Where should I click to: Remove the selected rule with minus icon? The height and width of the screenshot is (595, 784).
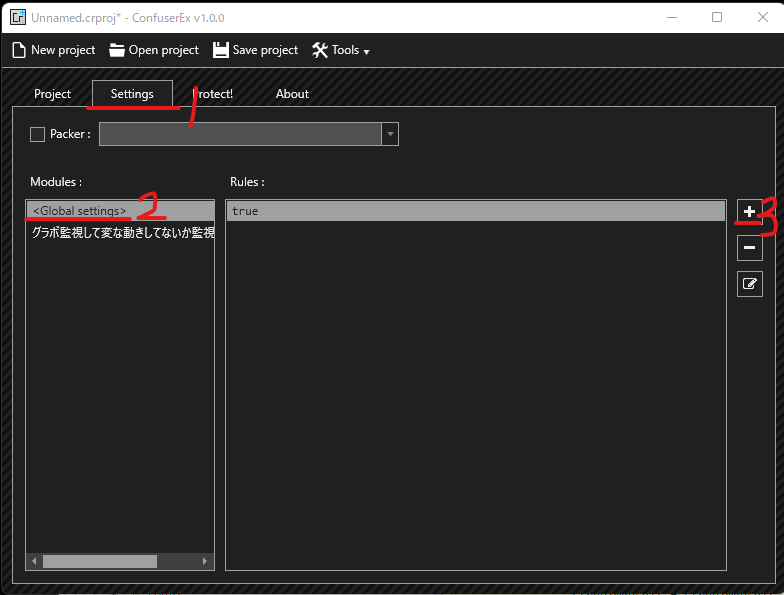click(x=750, y=248)
